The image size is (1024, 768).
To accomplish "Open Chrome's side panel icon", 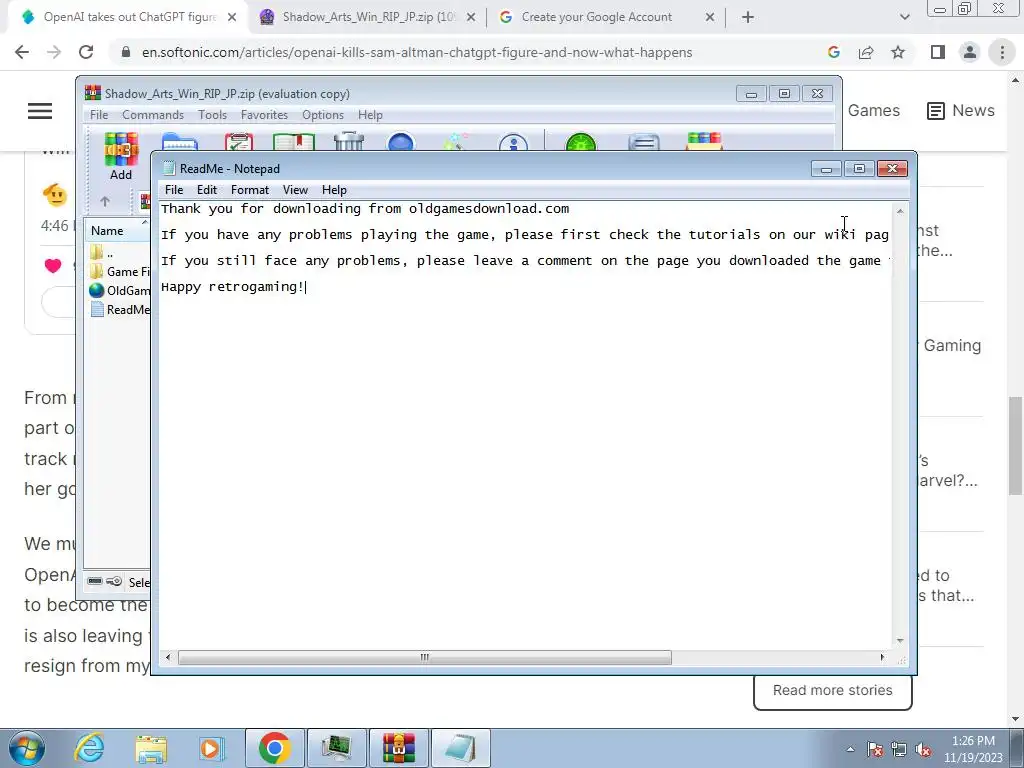I will pos(938,52).
